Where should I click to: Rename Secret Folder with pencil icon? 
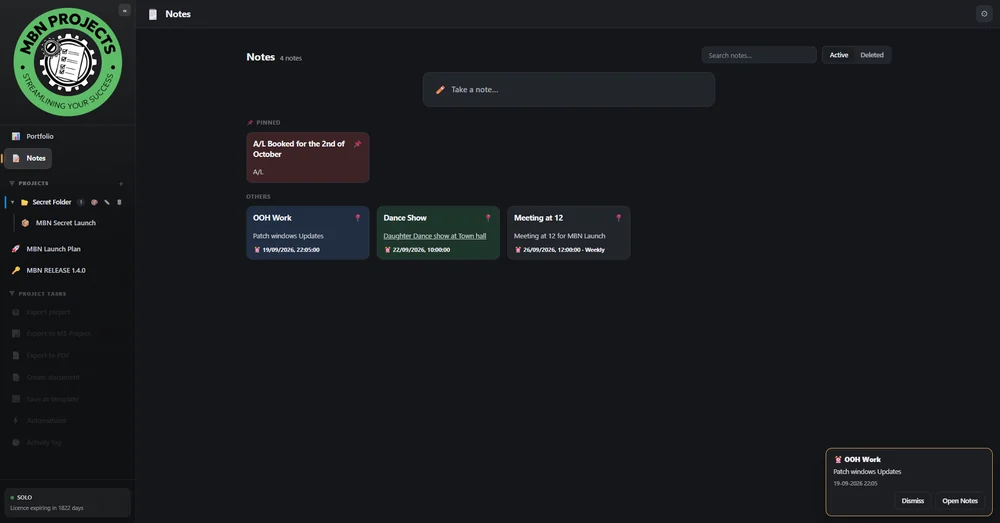[107, 202]
